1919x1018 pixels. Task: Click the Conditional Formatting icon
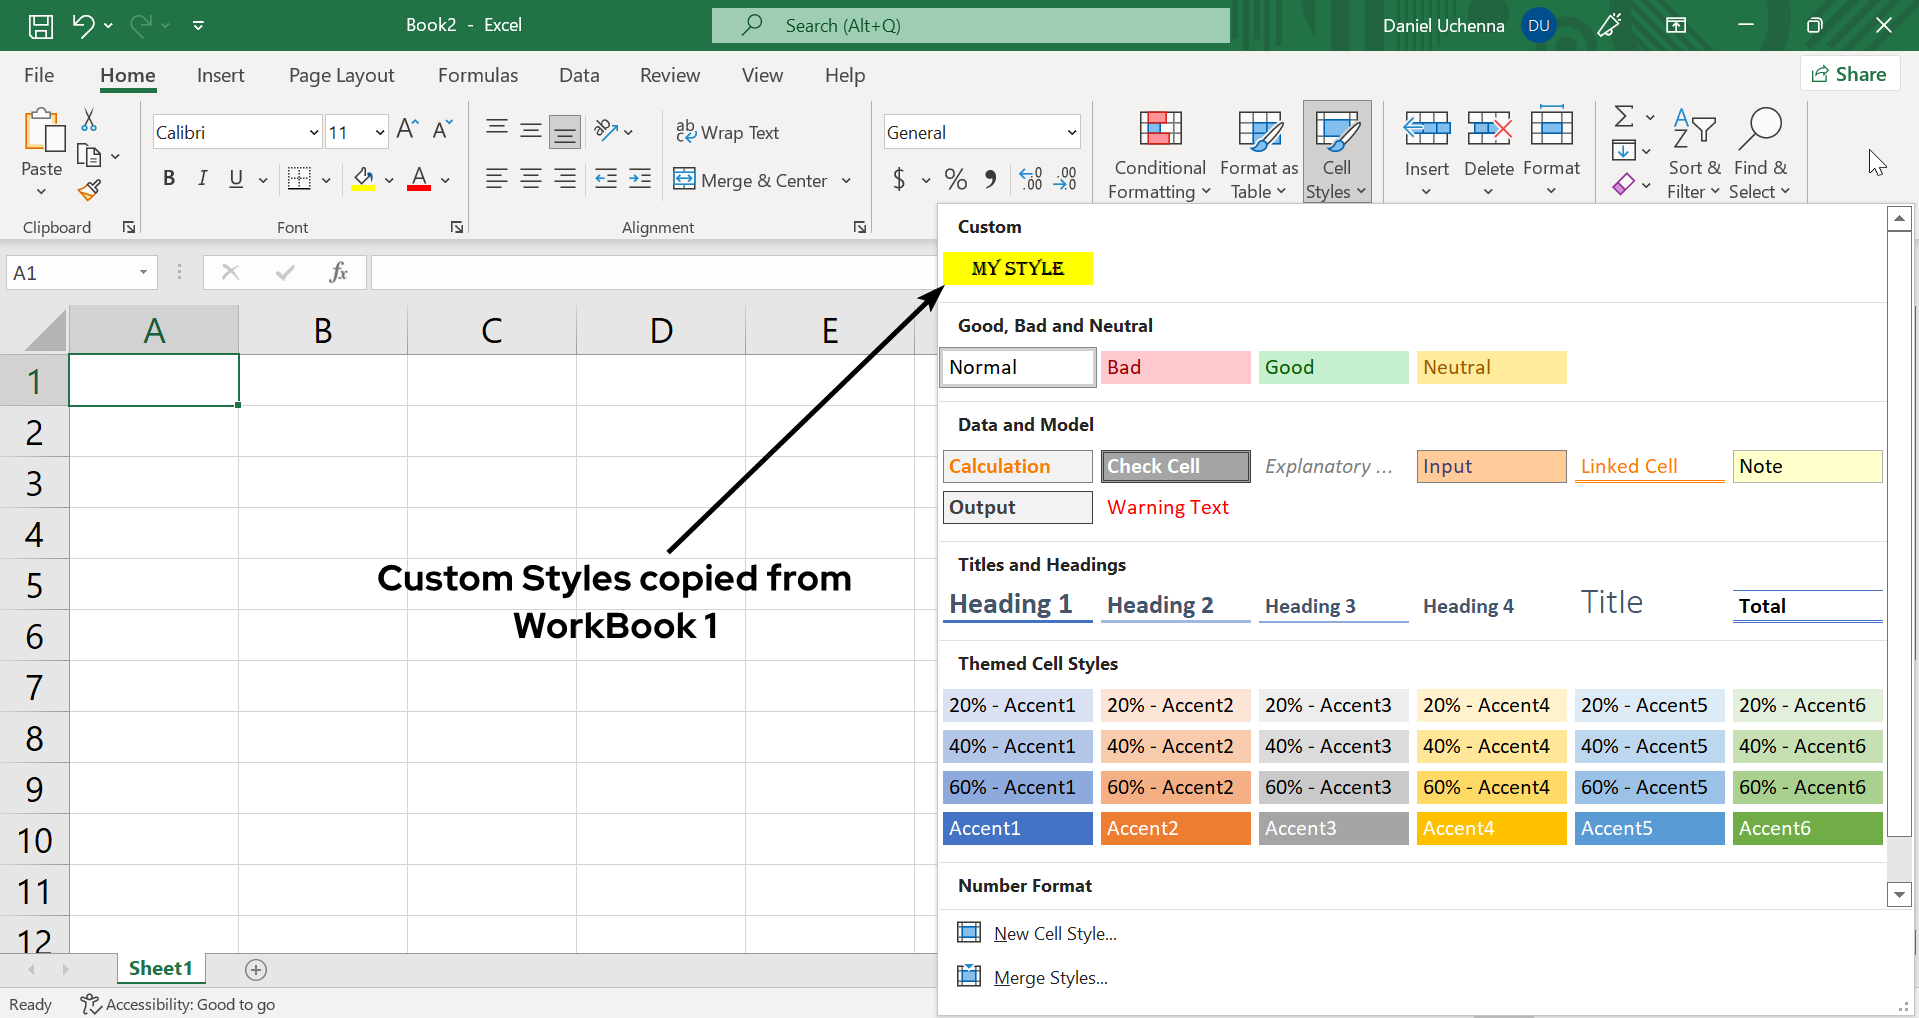pos(1160,130)
